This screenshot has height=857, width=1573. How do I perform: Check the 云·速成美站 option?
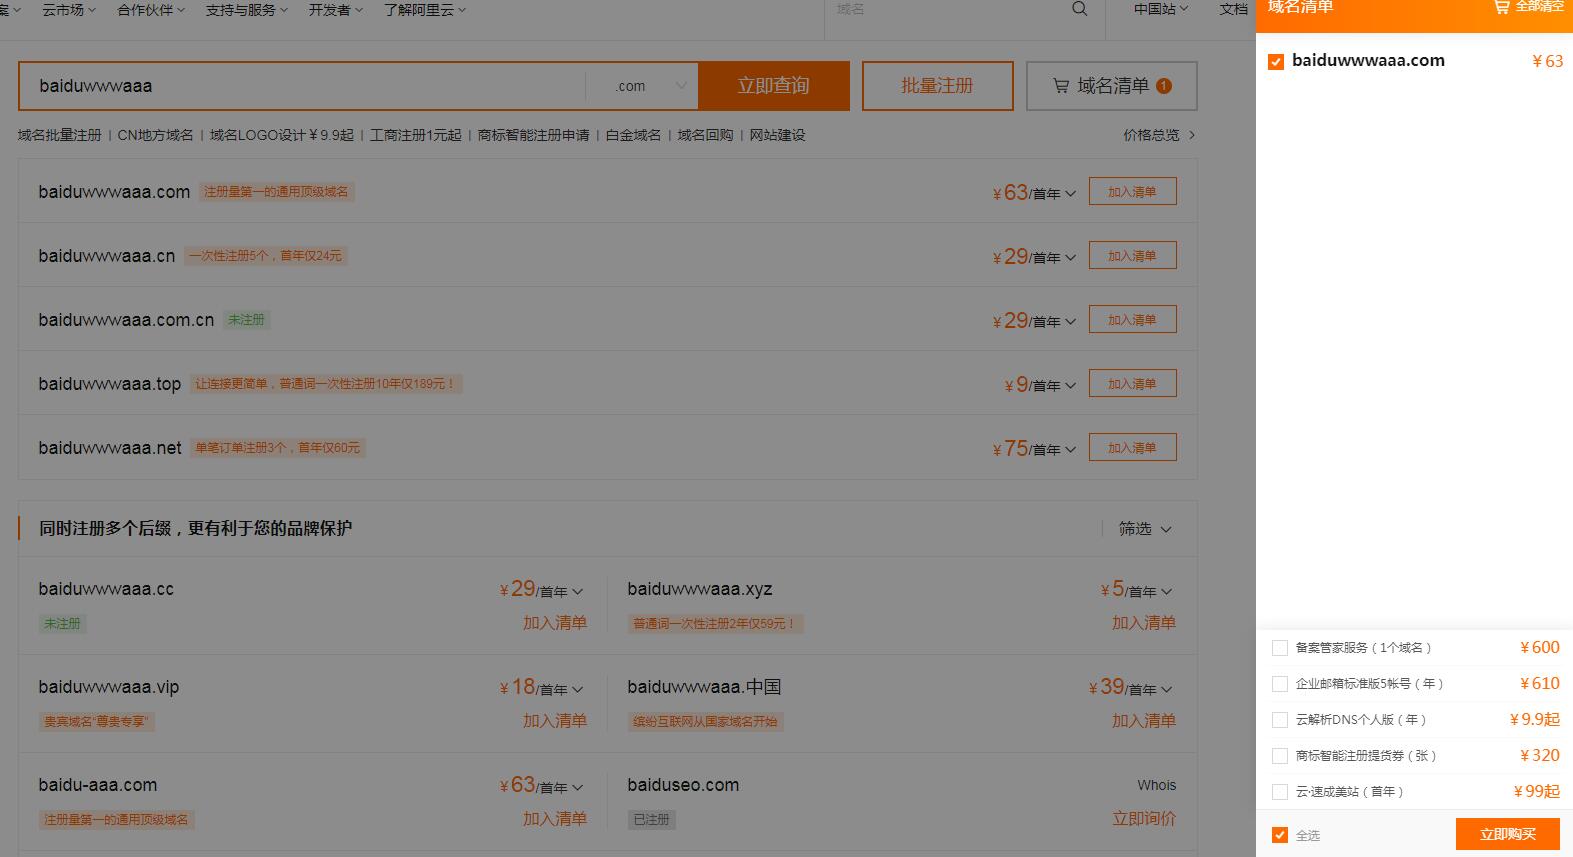(1280, 792)
